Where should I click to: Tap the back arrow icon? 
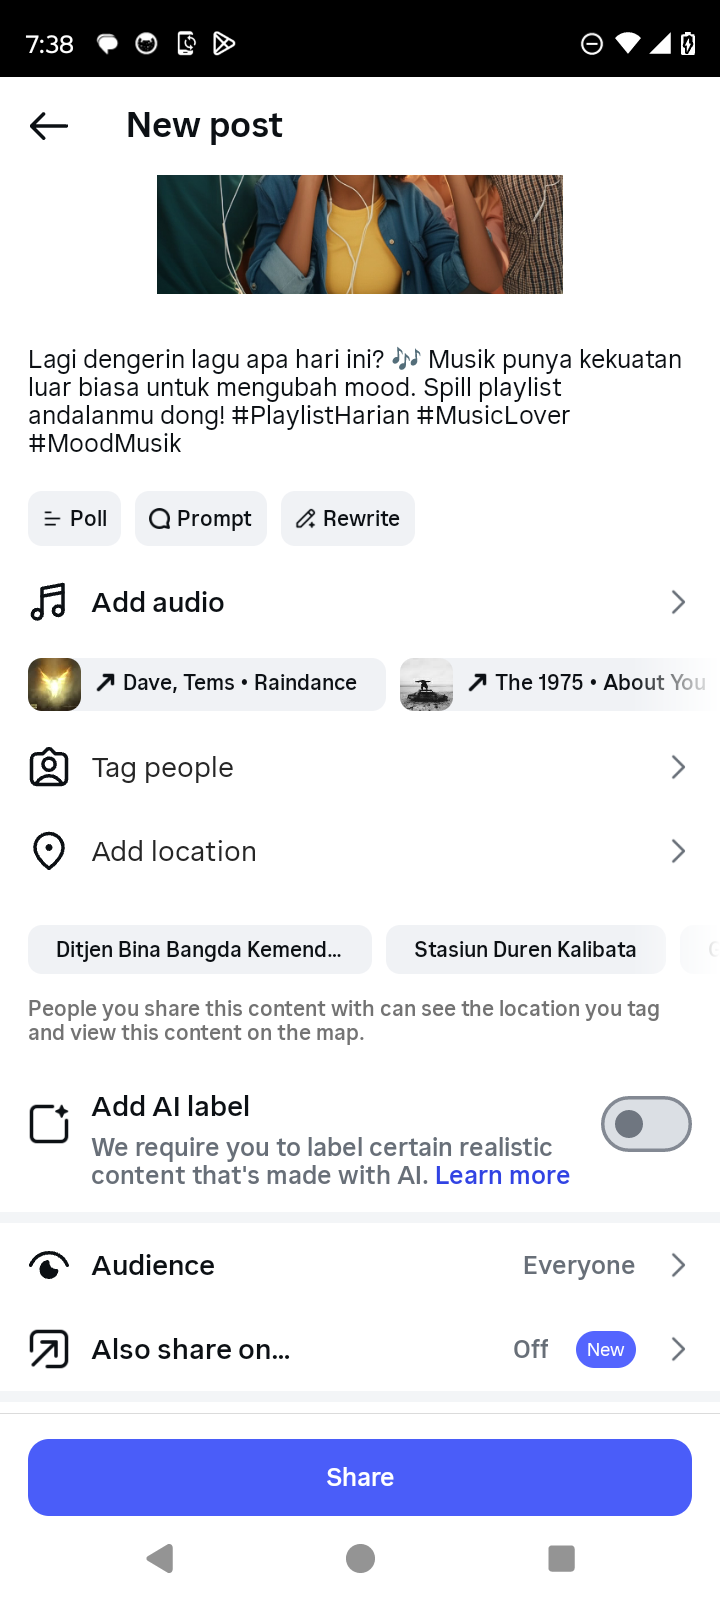click(x=49, y=126)
